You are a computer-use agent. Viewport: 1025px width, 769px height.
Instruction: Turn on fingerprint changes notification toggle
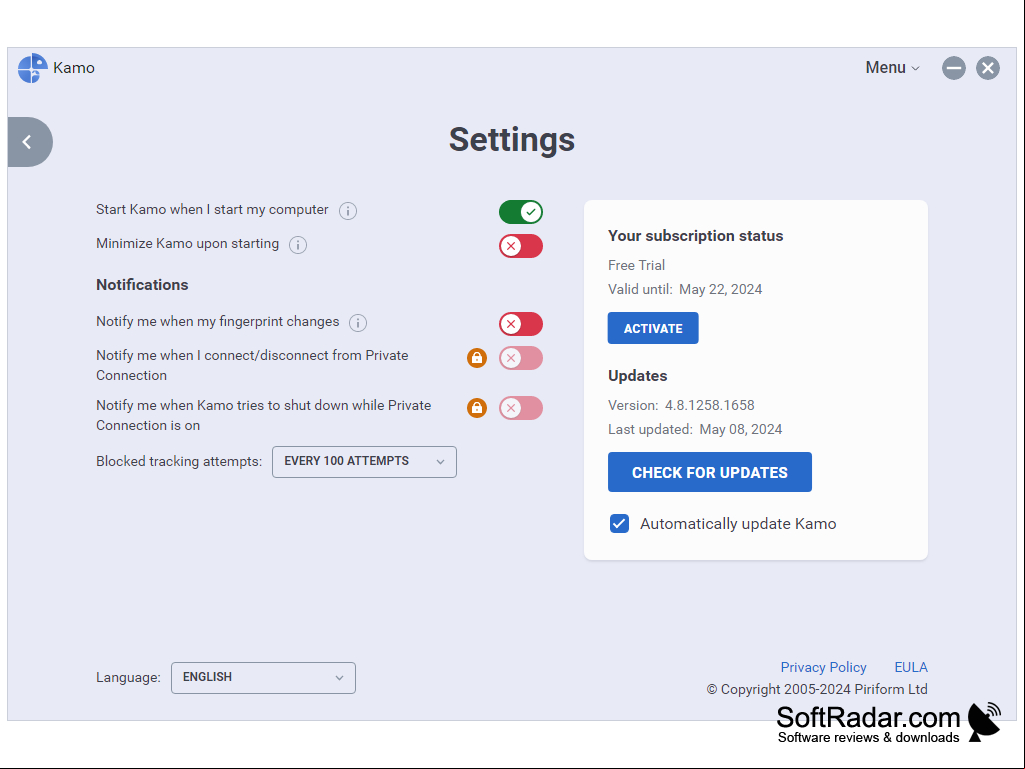[521, 324]
